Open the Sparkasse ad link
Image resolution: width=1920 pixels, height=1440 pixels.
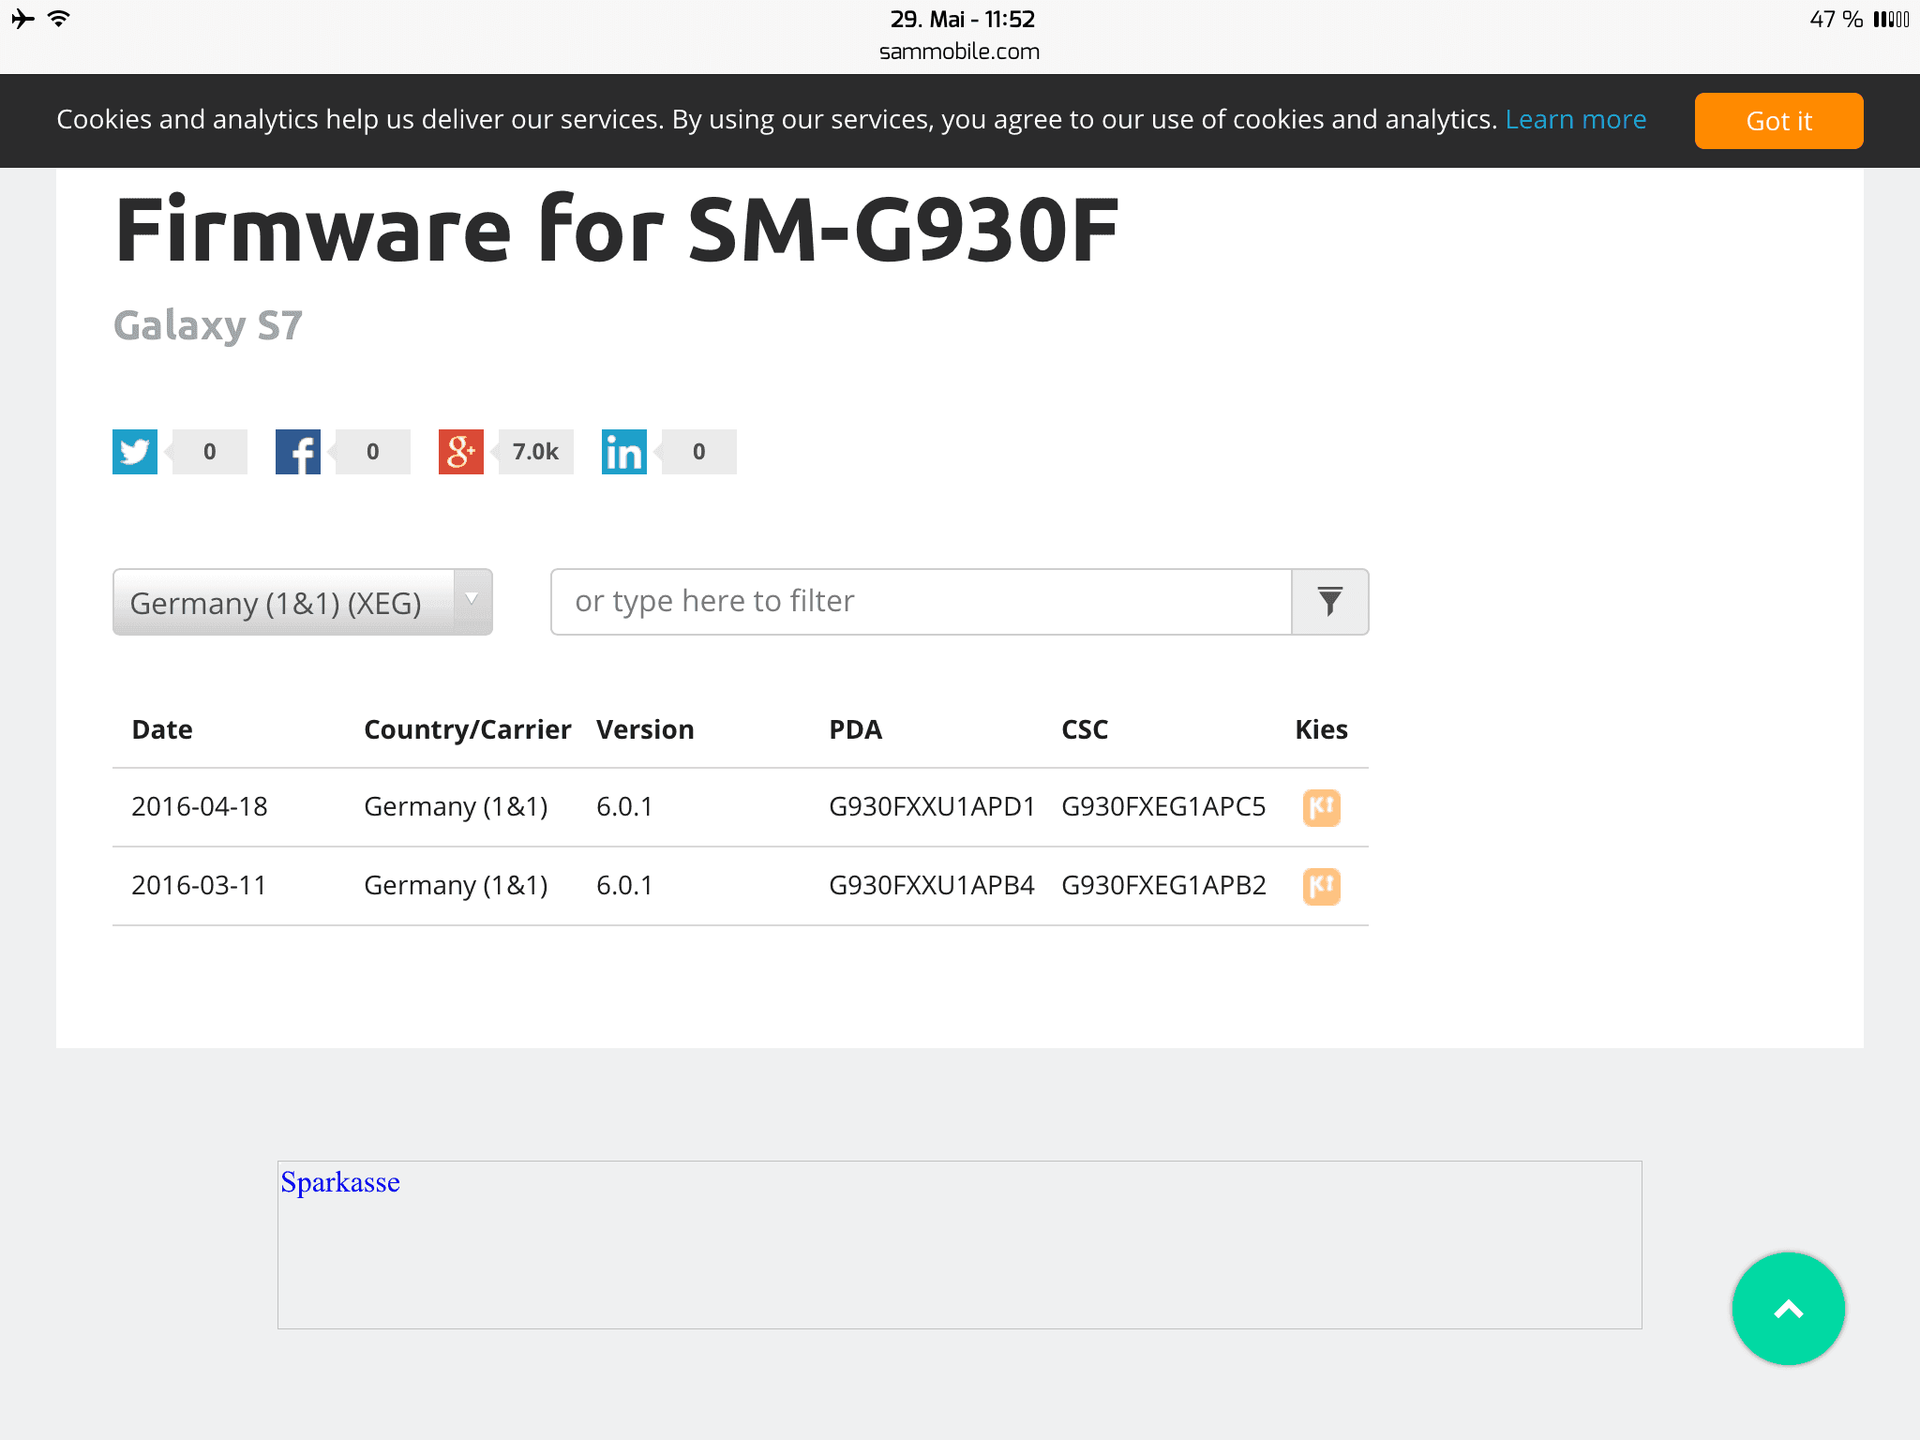pyautogui.click(x=340, y=1182)
